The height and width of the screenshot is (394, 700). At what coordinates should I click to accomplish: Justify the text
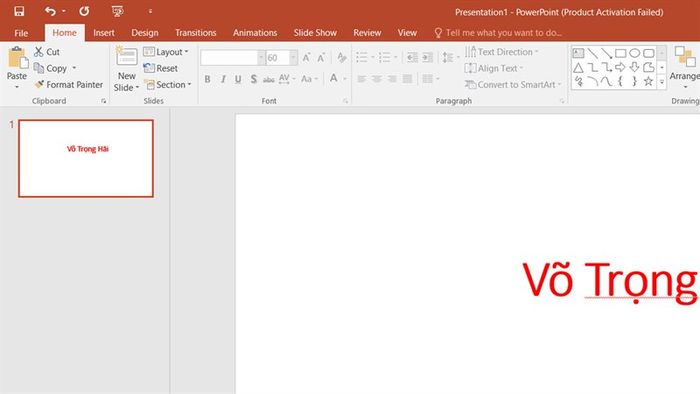point(407,79)
